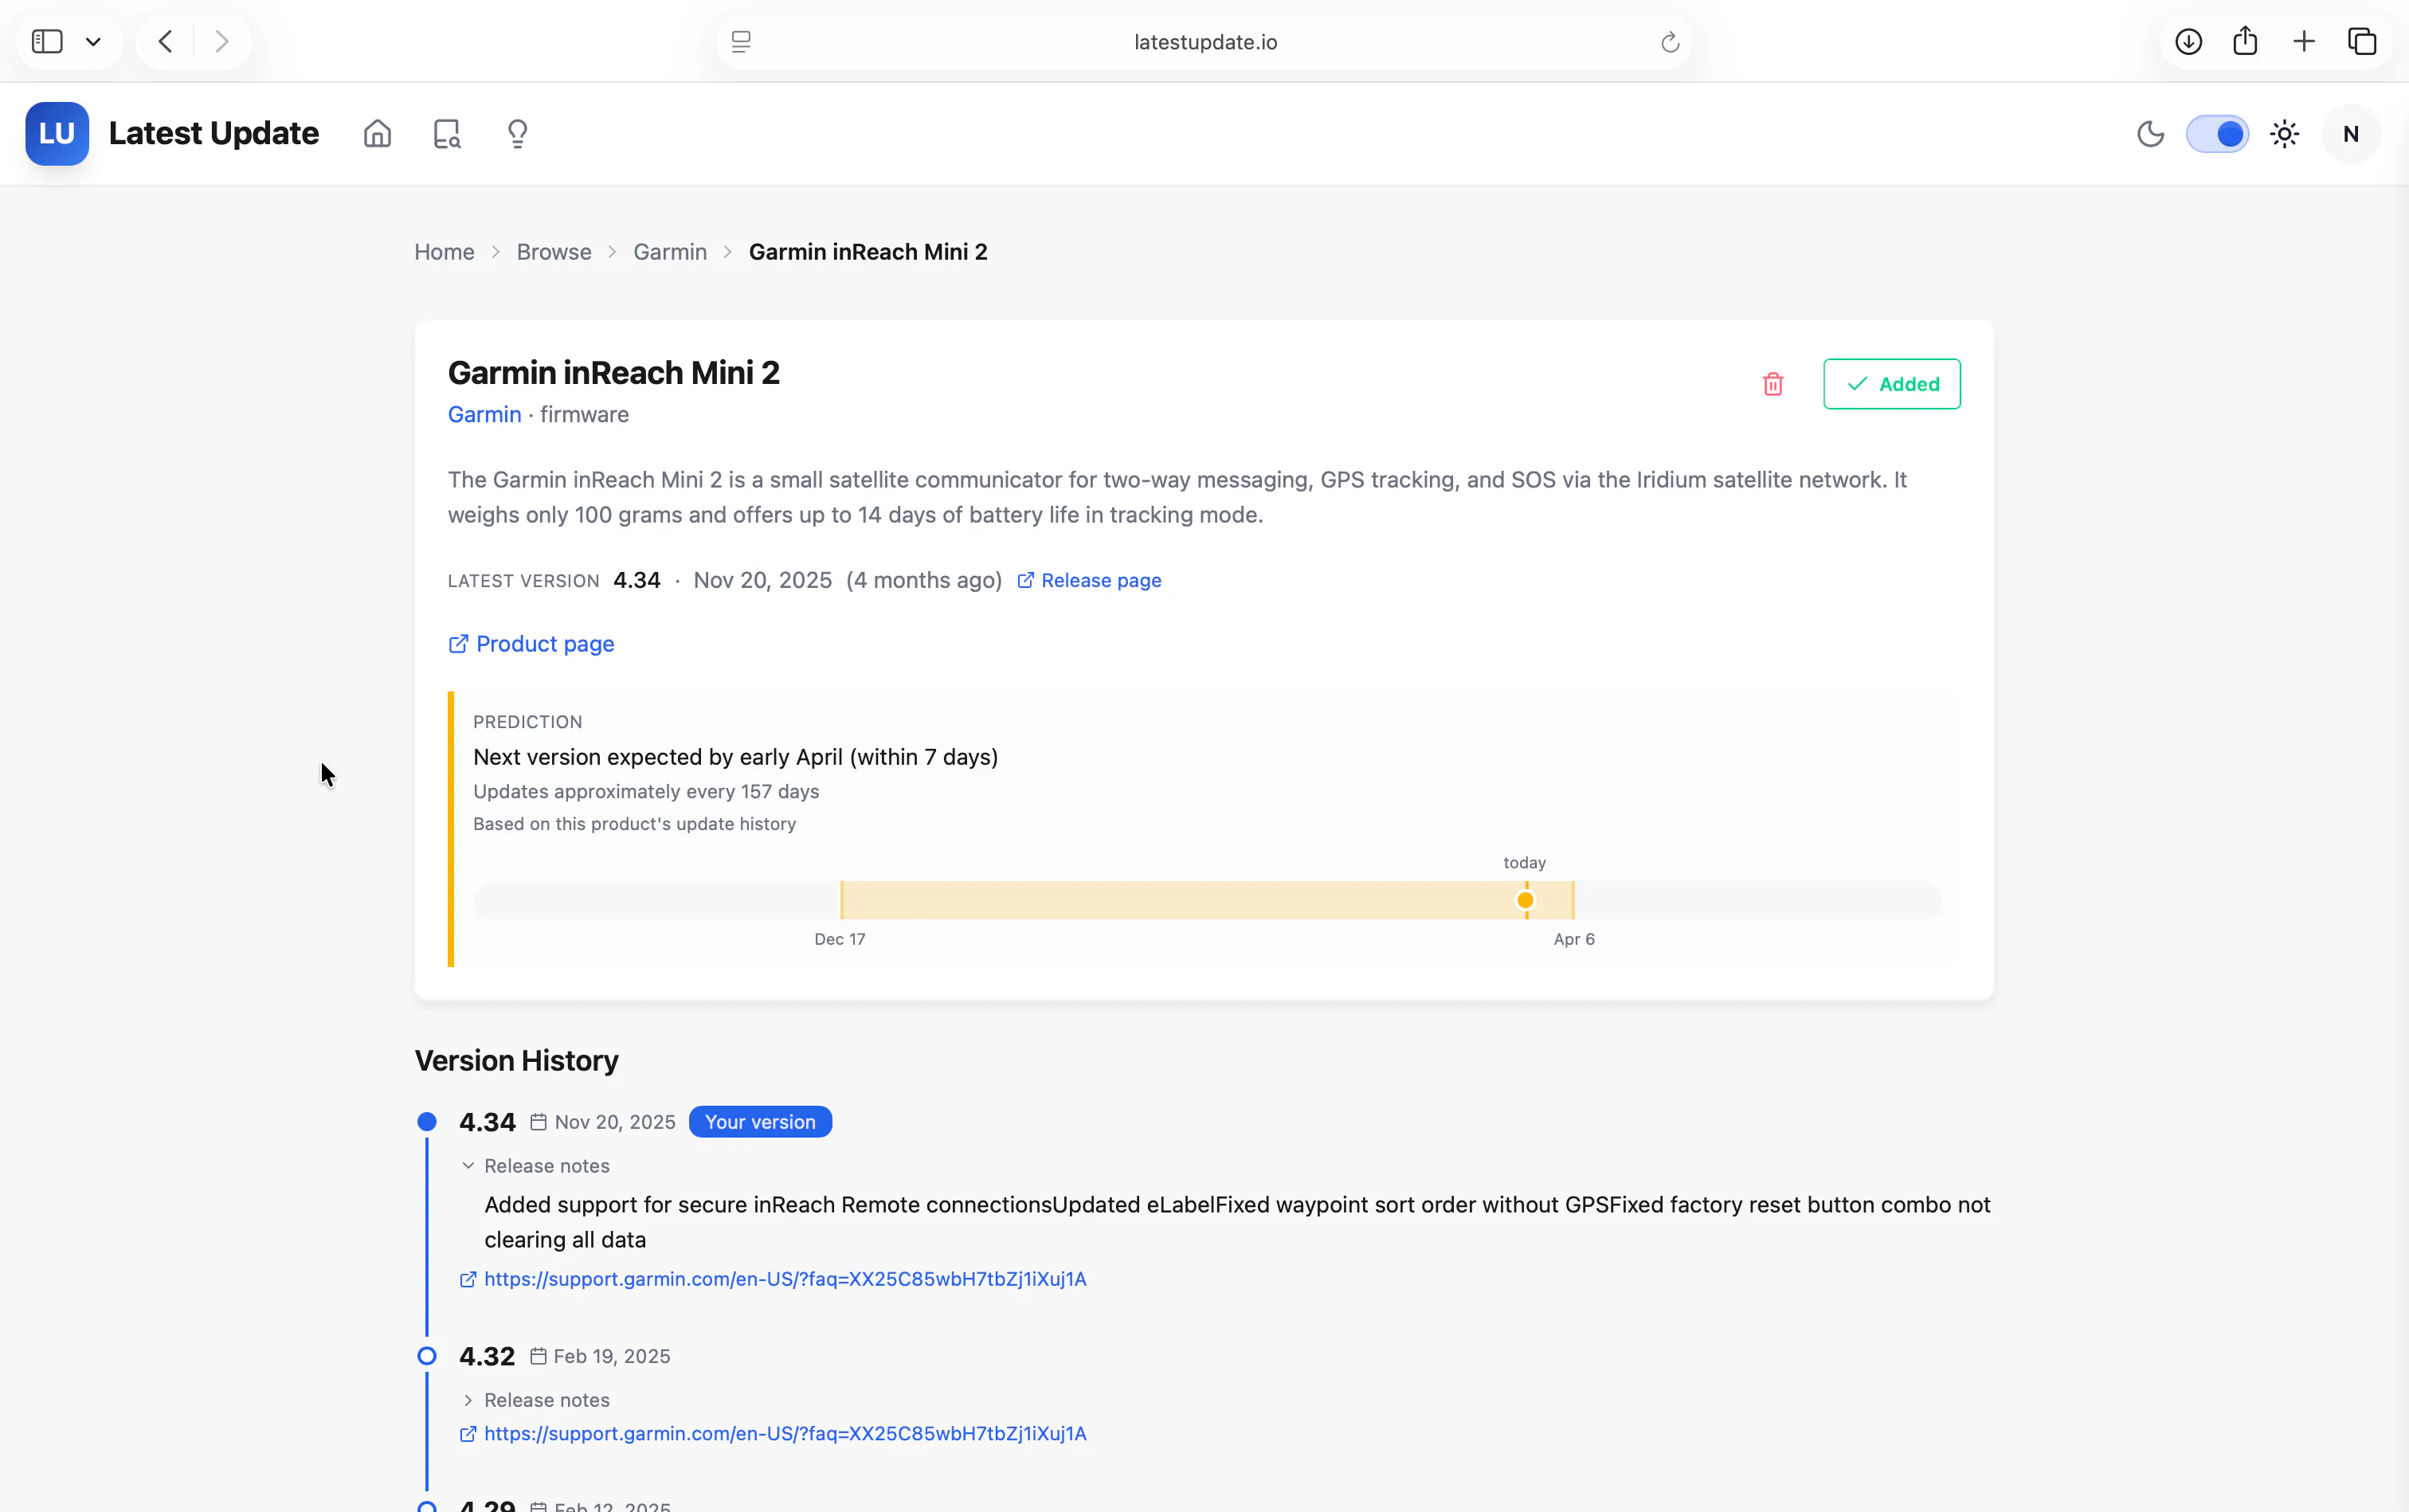Select the moon dark mode icon

[x=2150, y=134]
